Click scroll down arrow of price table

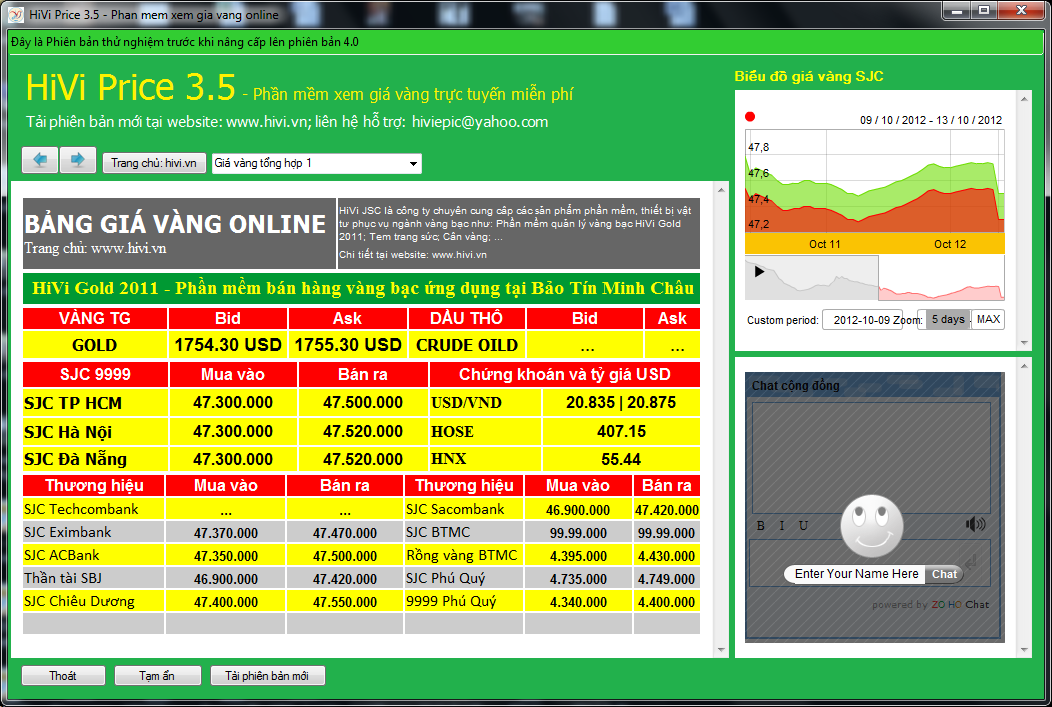(721, 649)
